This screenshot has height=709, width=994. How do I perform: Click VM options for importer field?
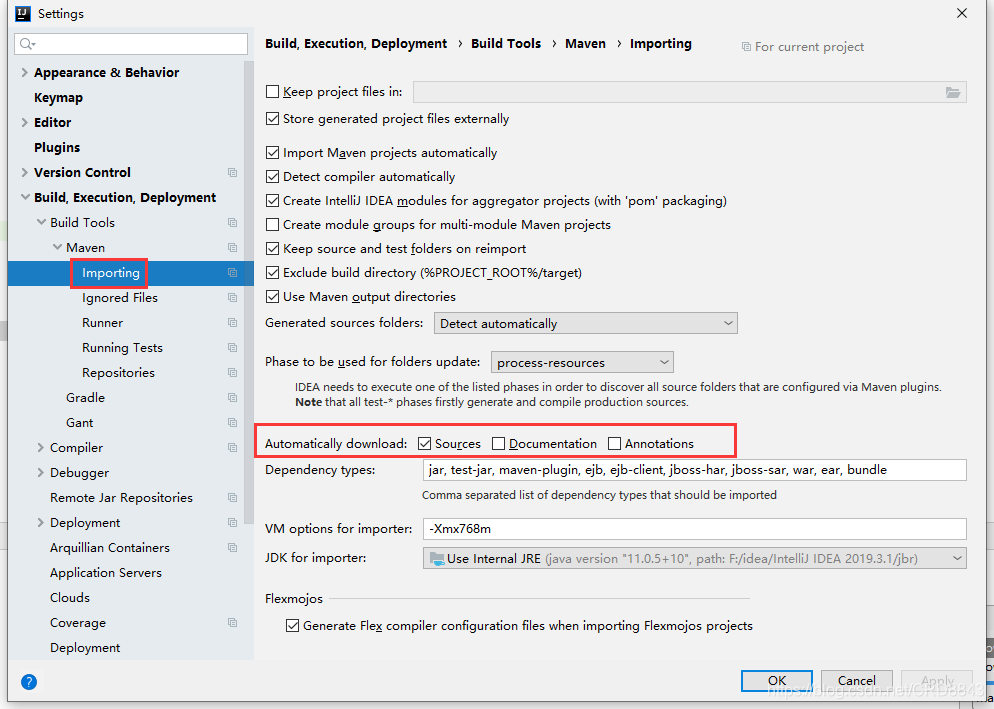(x=695, y=529)
